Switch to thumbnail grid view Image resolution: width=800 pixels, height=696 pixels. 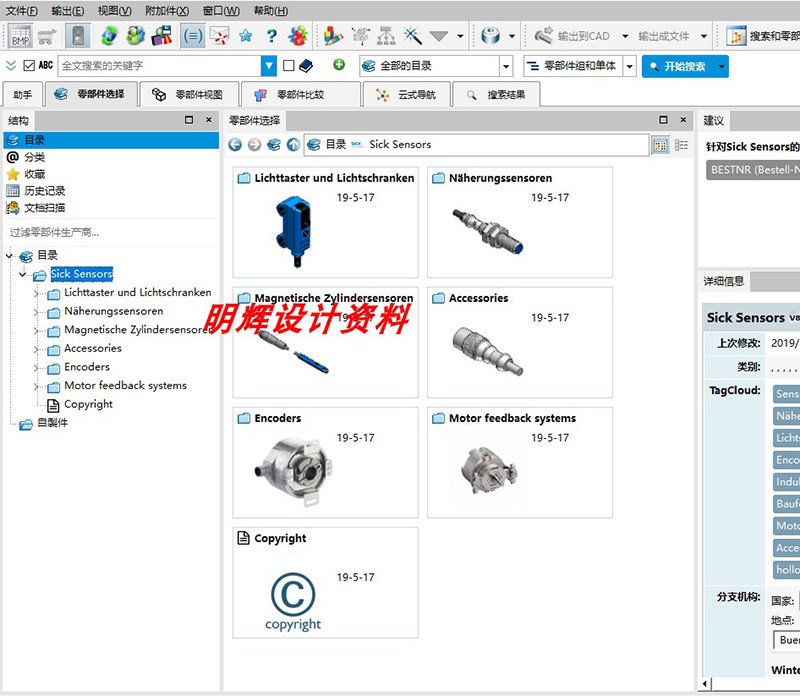[660, 145]
